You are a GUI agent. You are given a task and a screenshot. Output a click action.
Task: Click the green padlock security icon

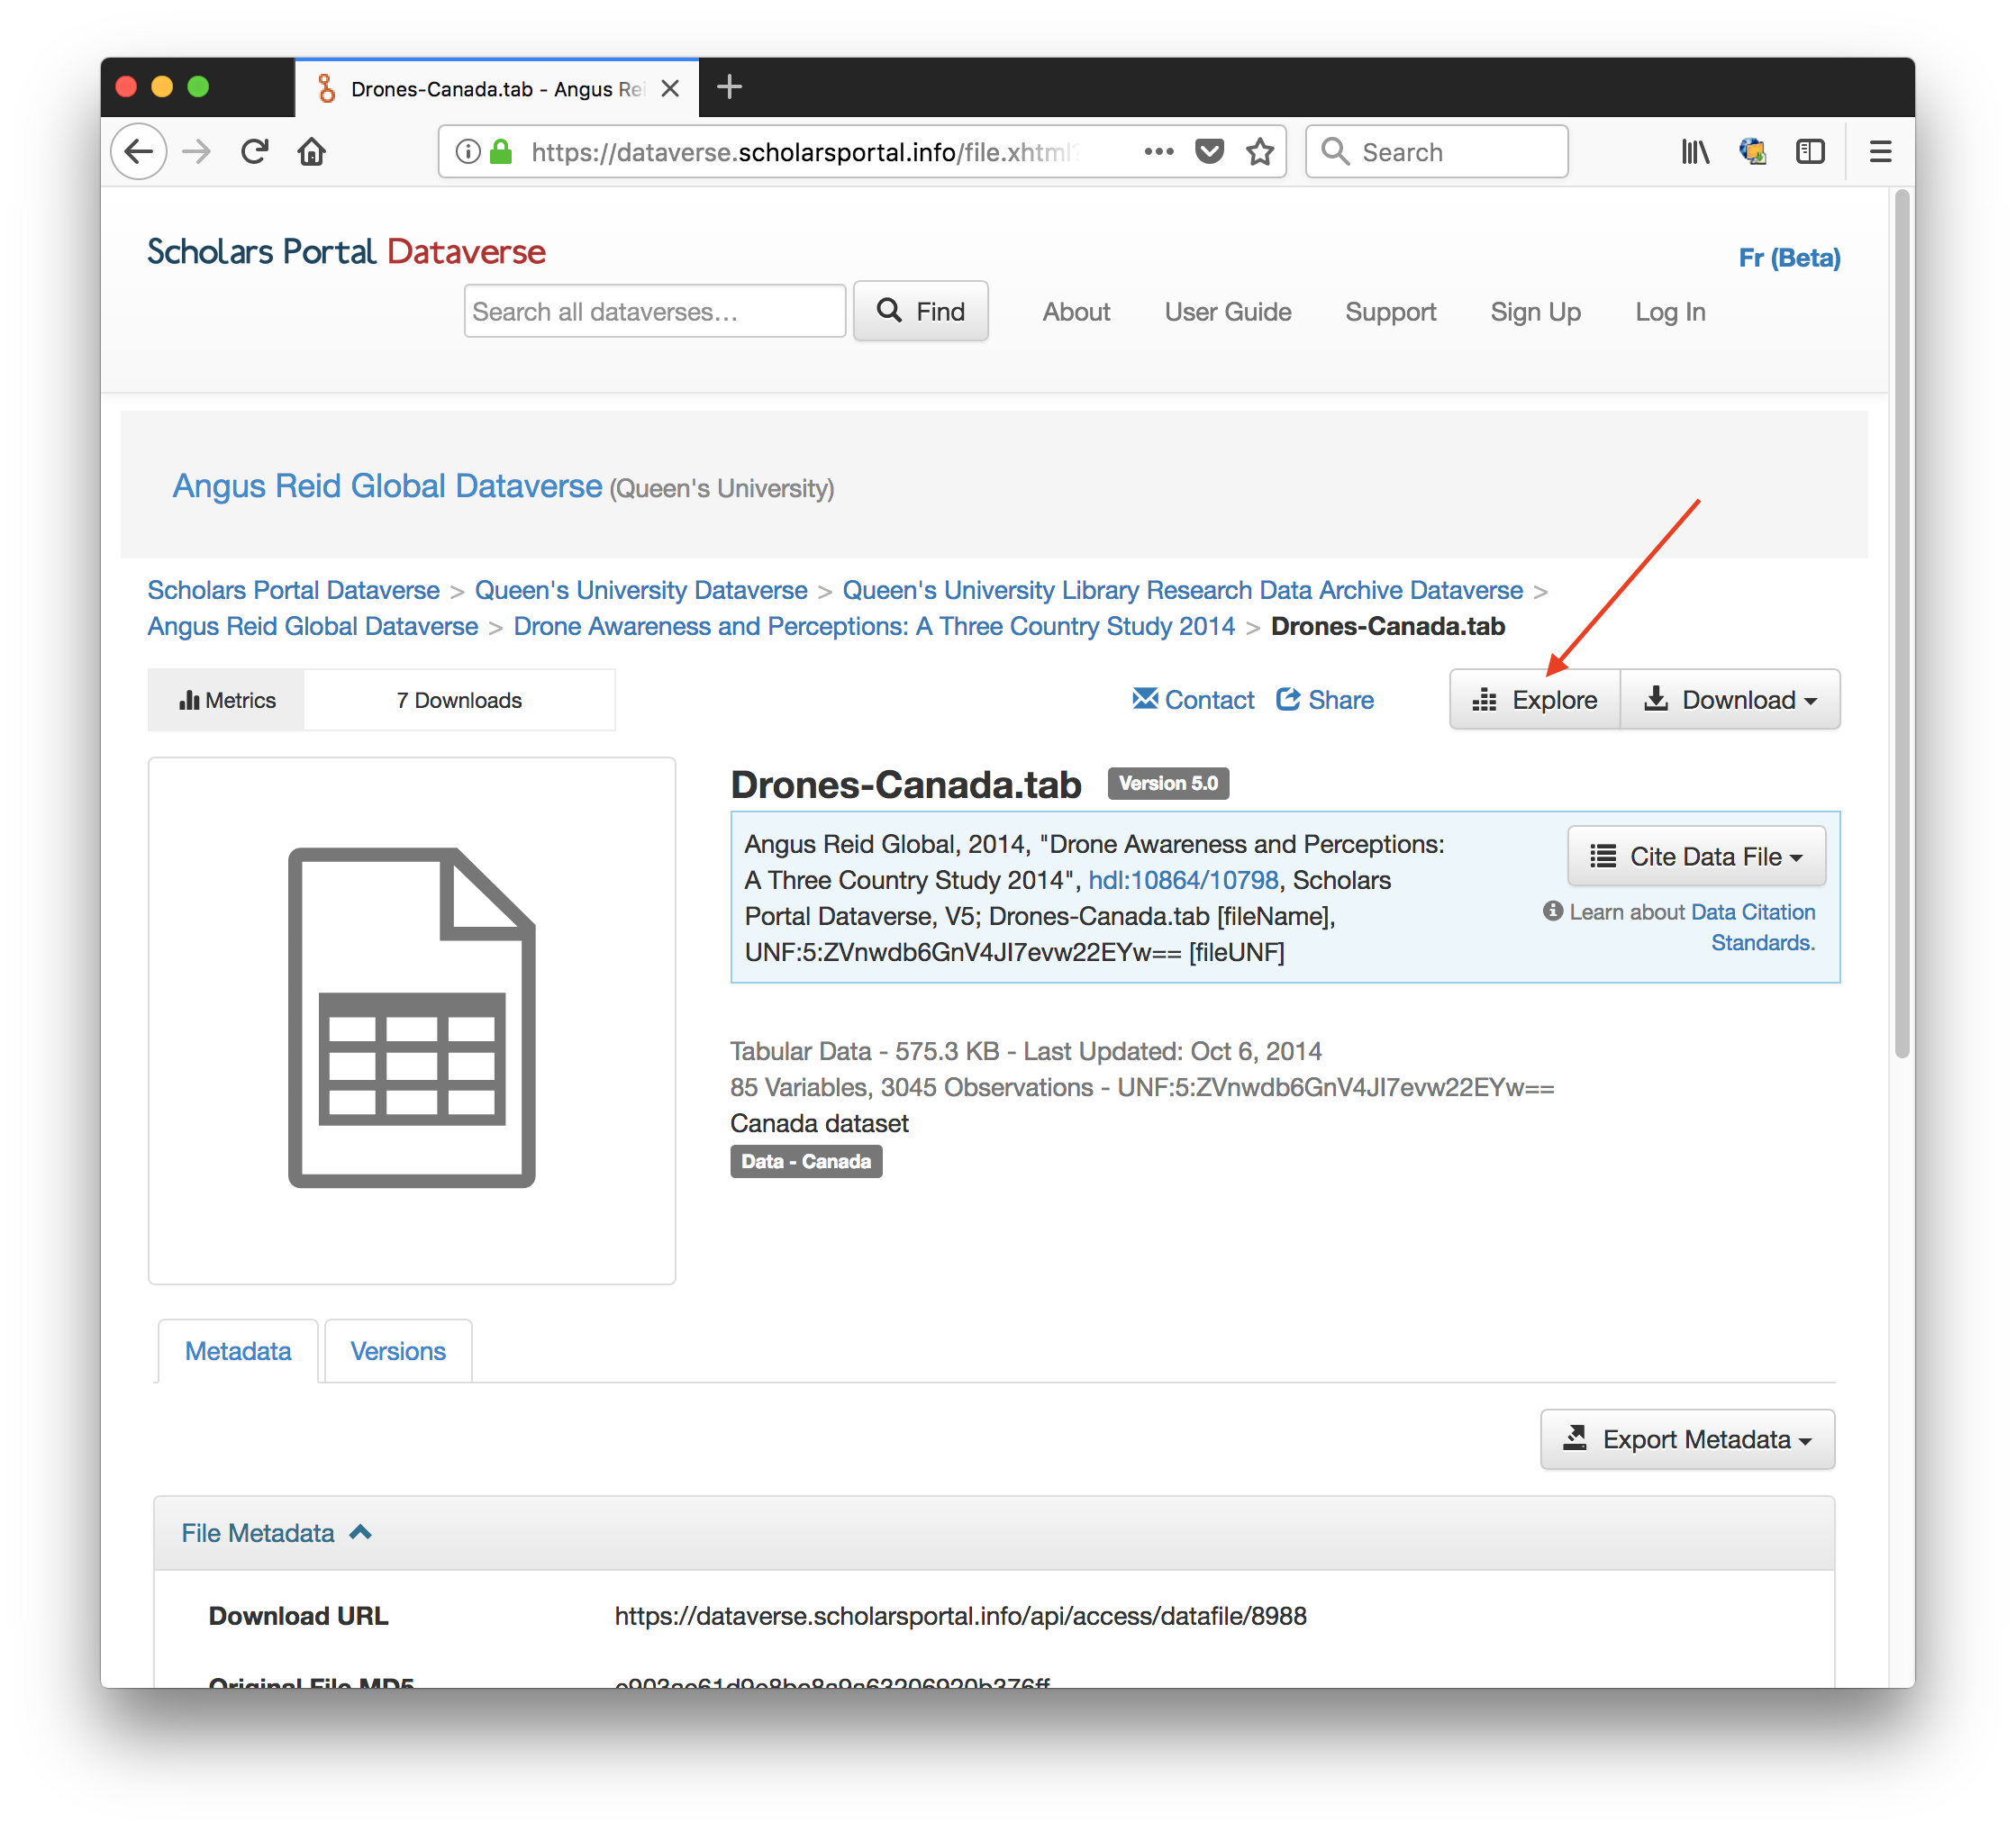click(x=501, y=152)
